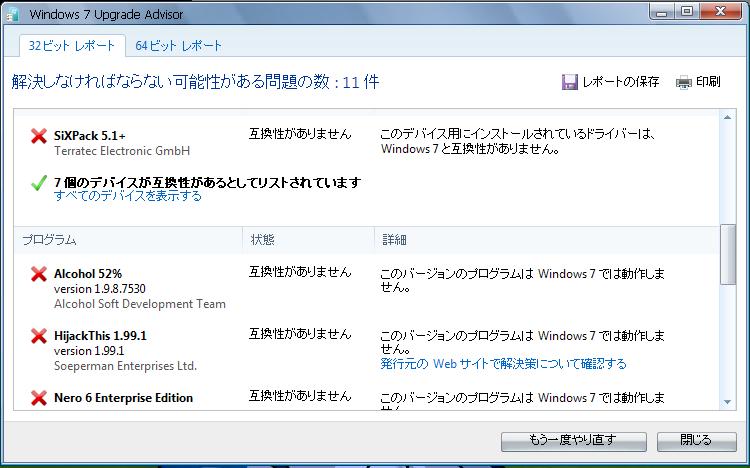Select the version 1.9.8.7530 text
Image resolution: width=750 pixels, height=468 pixels.
(99, 289)
